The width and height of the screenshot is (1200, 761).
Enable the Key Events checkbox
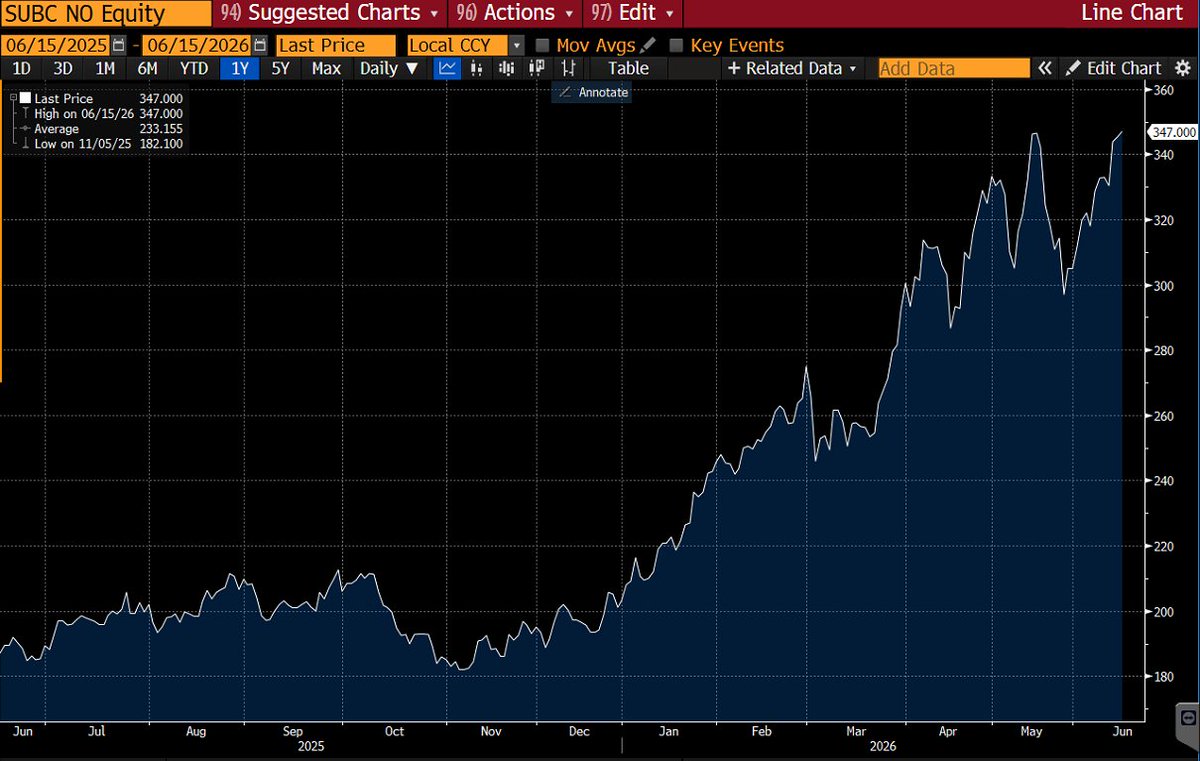[676, 45]
